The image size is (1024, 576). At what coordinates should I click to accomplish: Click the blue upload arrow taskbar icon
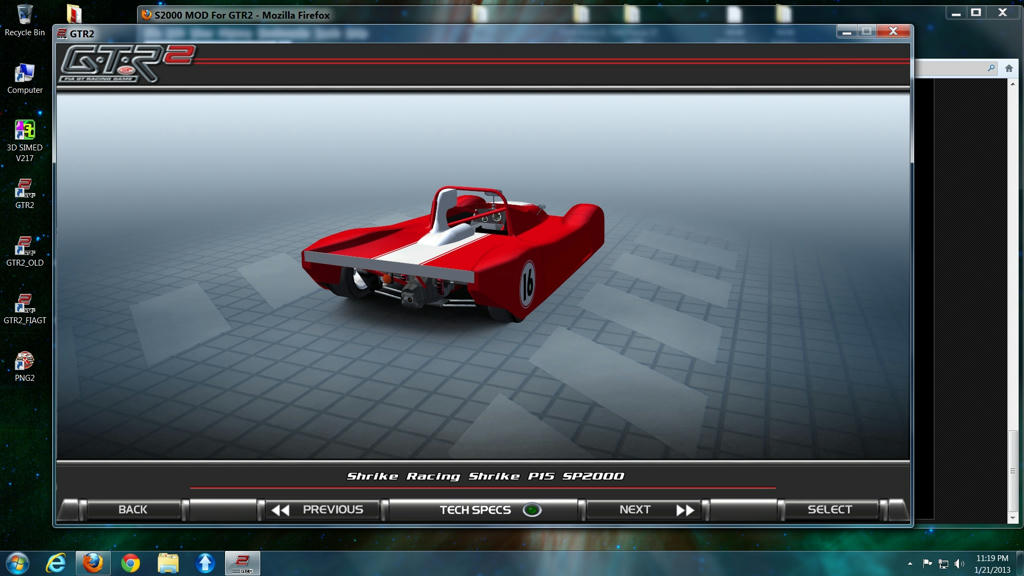click(x=205, y=563)
